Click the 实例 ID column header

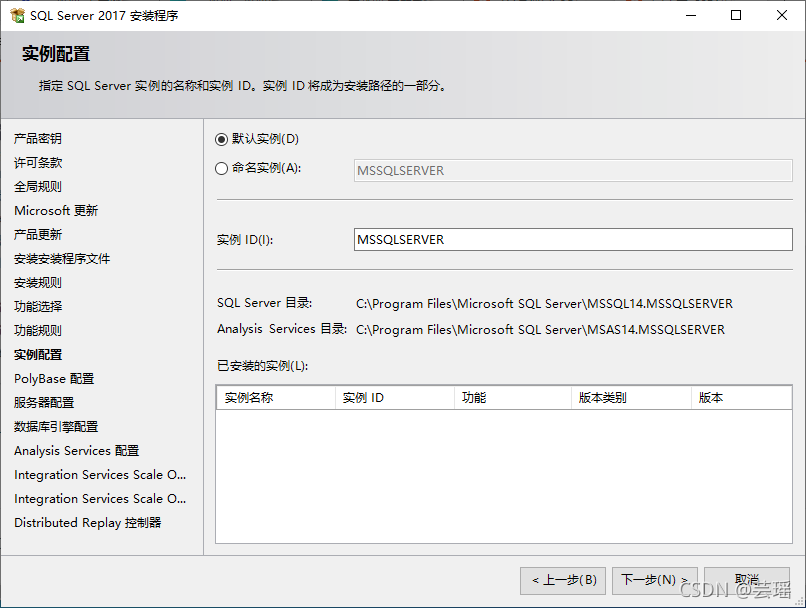395,398
